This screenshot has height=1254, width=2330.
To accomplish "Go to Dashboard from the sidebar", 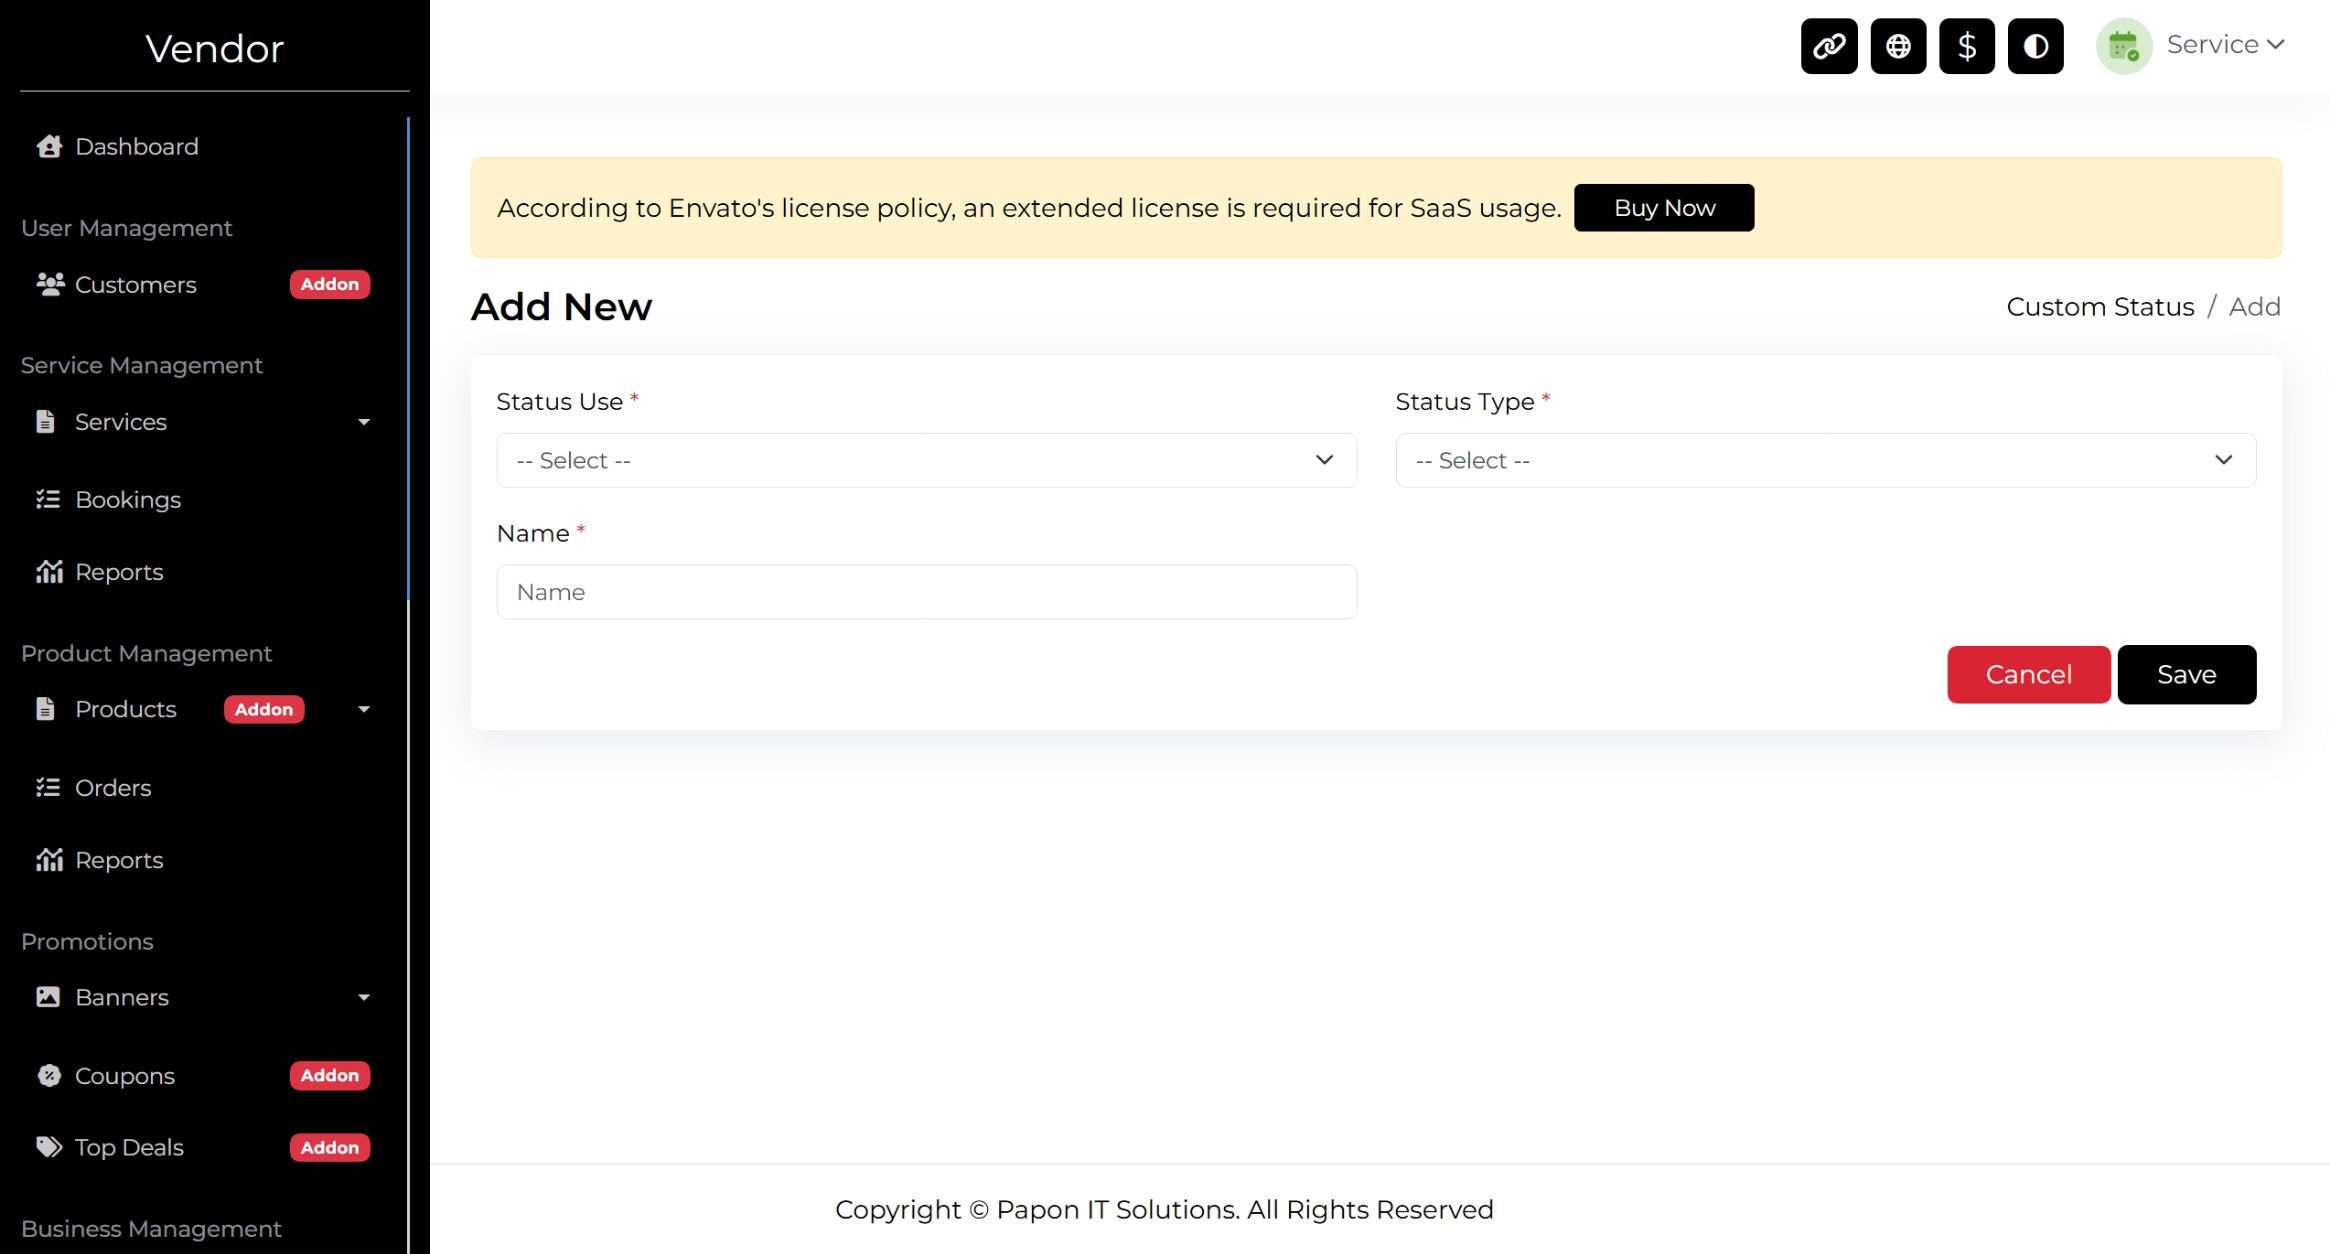I will coord(137,147).
